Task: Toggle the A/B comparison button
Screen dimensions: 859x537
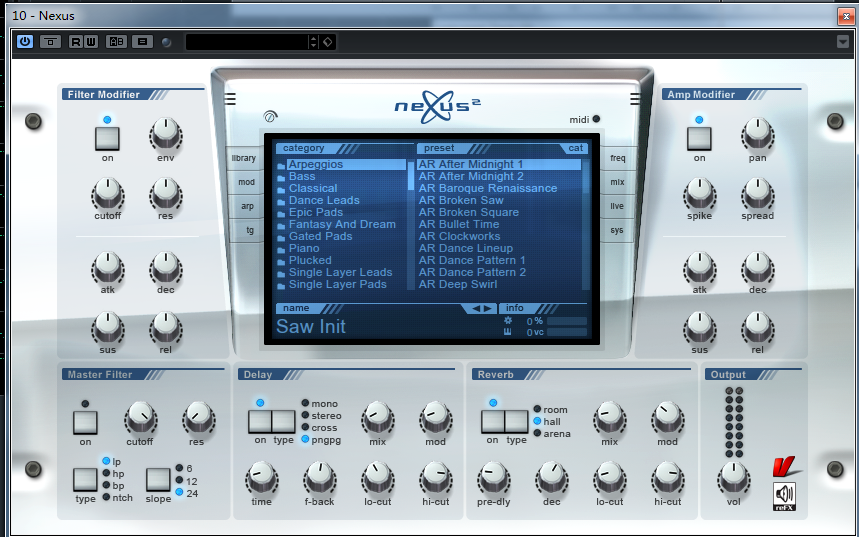Action: (x=116, y=42)
